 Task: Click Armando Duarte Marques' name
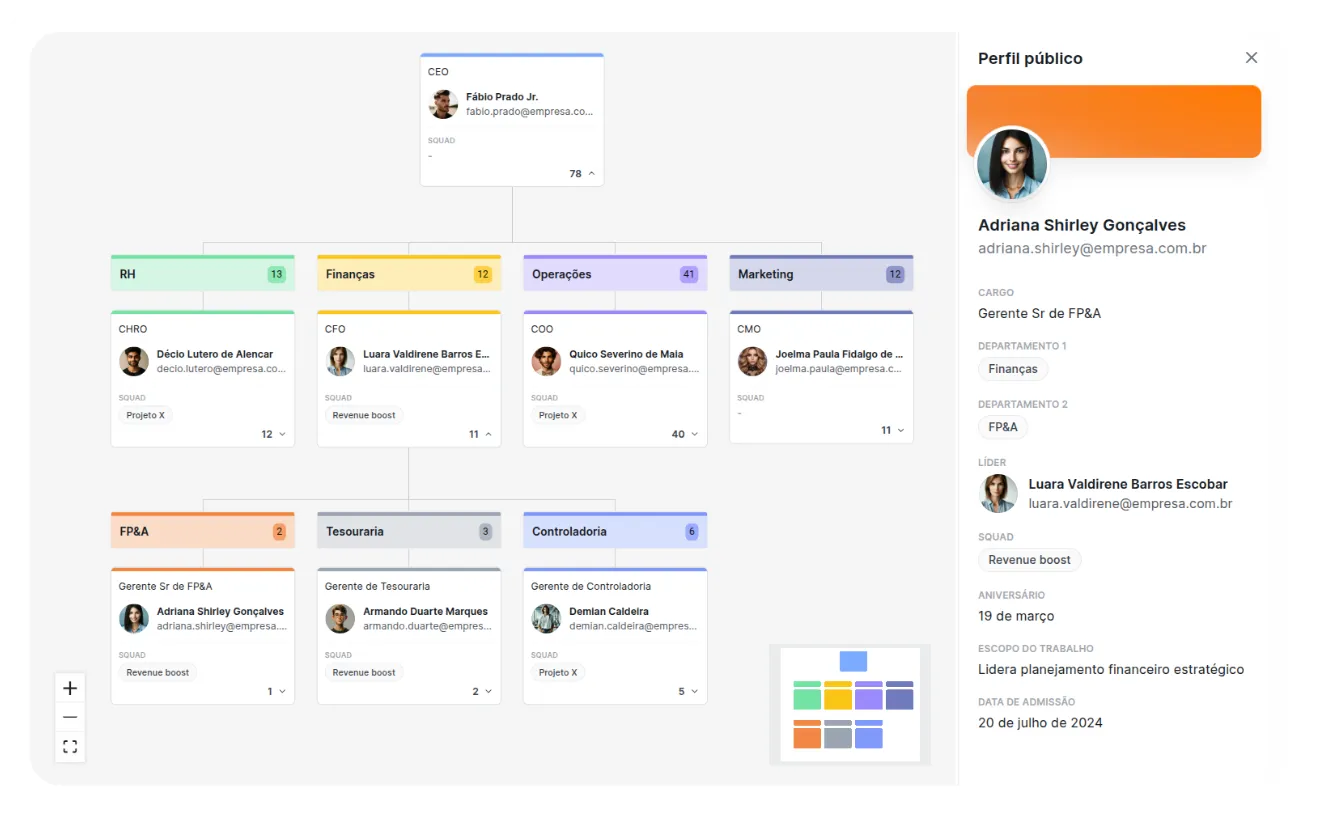pyautogui.click(x=425, y=611)
